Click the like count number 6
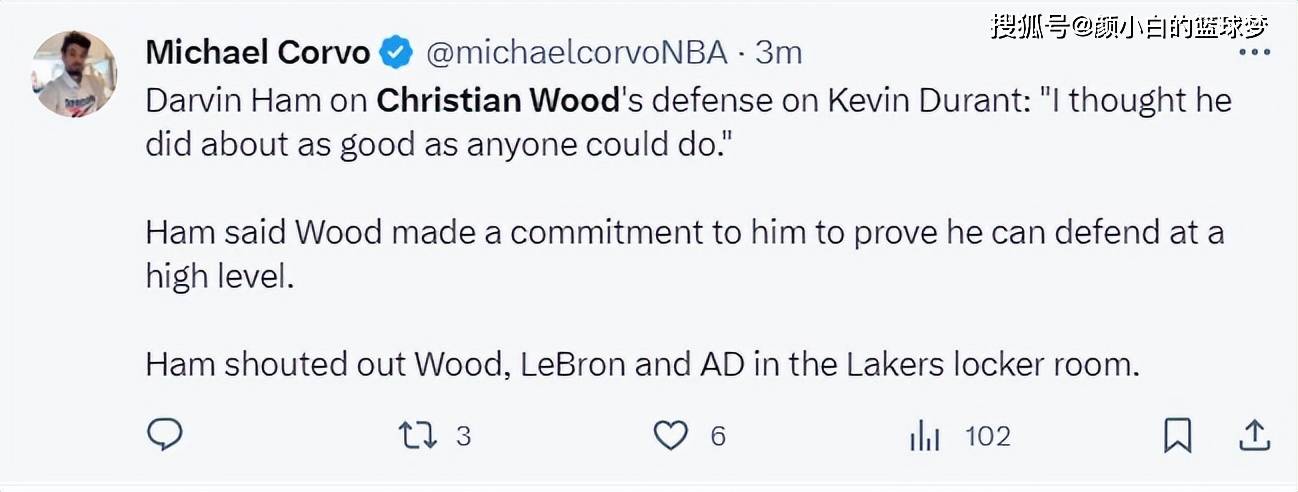Screen dimensions: 1298x492 tap(717, 436)
